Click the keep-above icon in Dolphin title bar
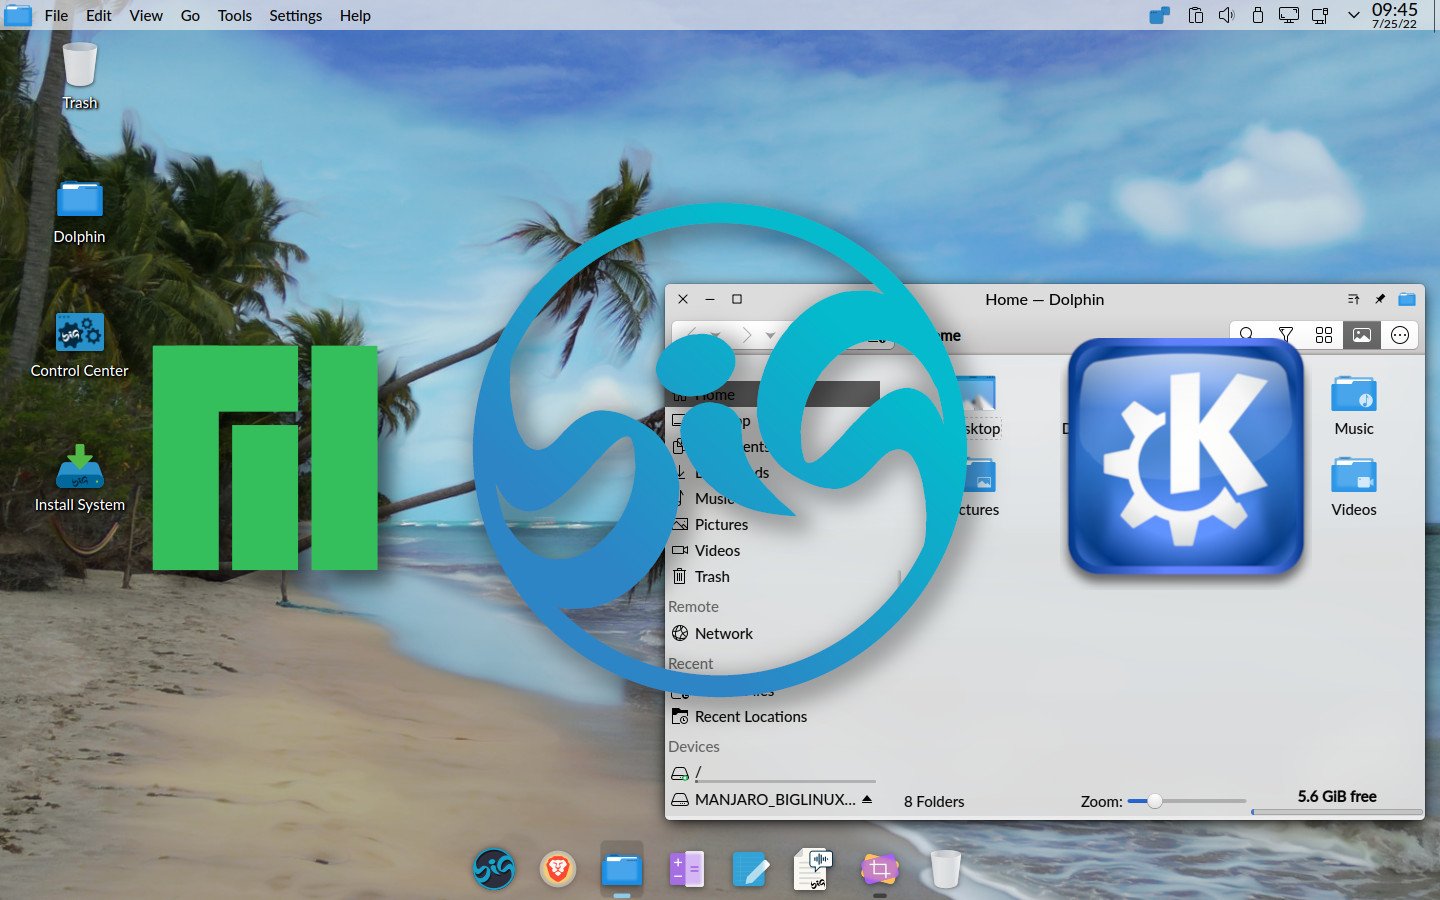1440x900 pixels. (x=1353, y=299)
